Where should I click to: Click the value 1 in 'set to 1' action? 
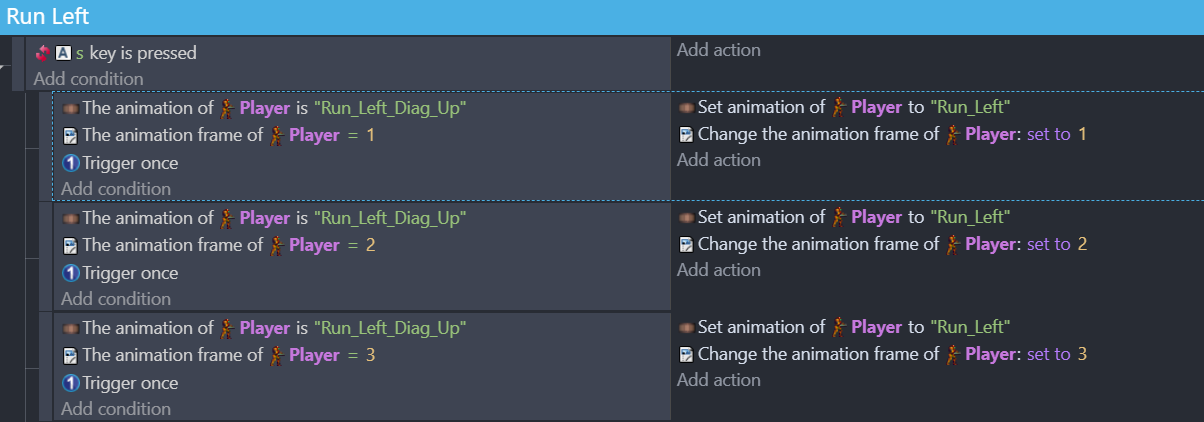pyautogui.click(x=1082, y=134)
